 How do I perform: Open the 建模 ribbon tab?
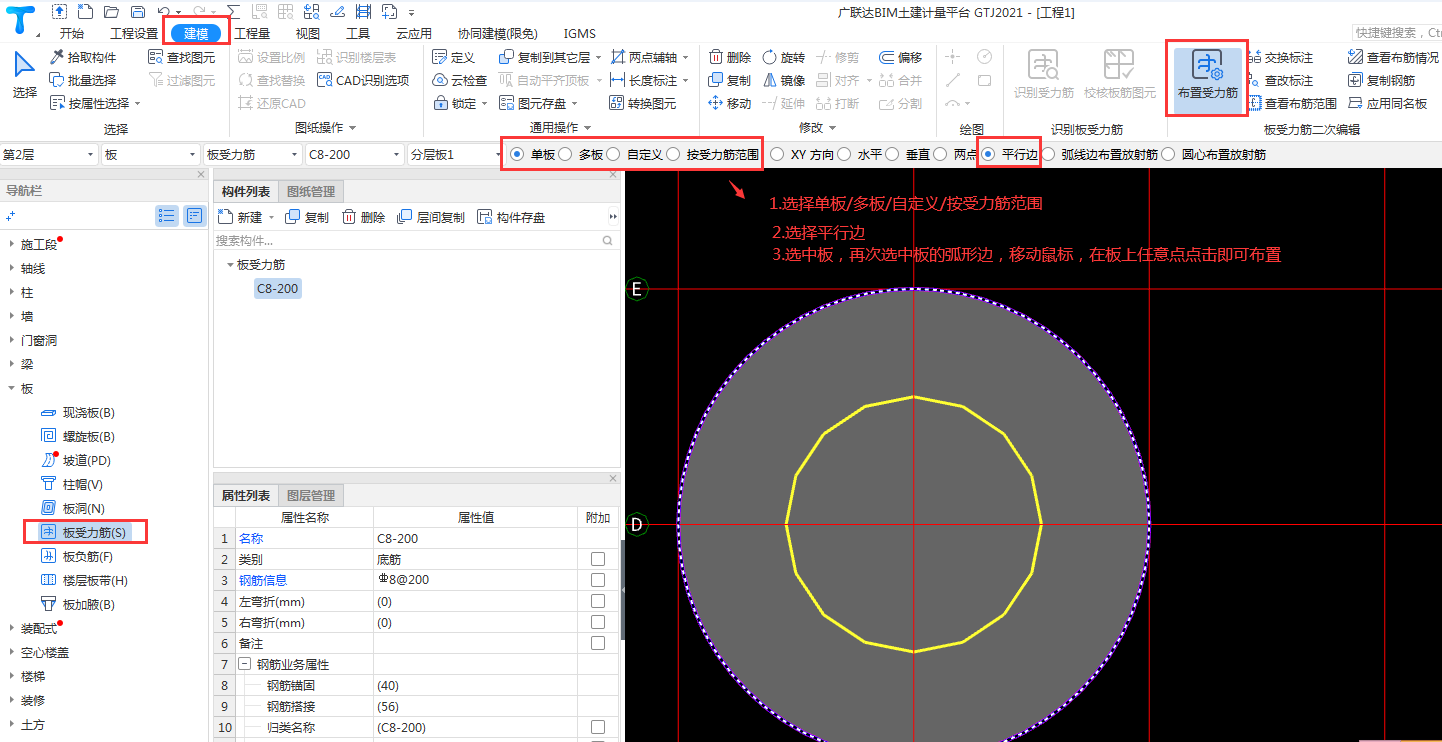click(196, 33)
